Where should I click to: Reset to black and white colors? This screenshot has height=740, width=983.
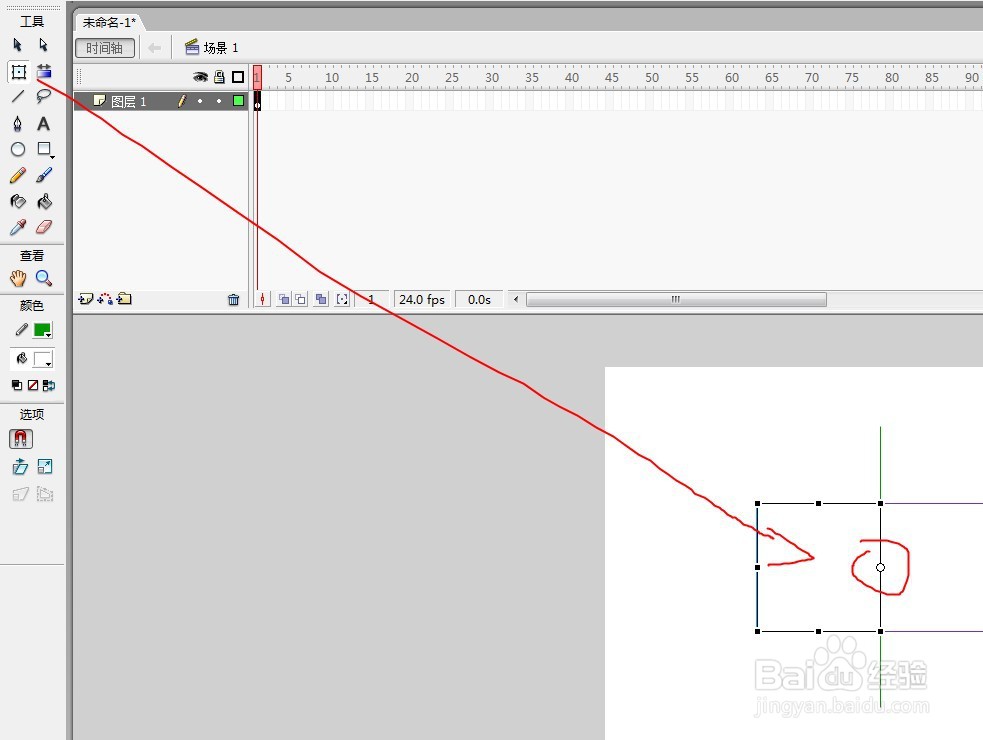coord(17,385)
